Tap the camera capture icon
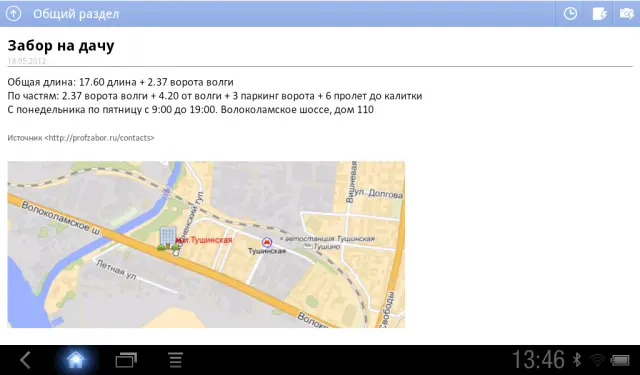The width and height of the screenshot is (640, 375). coord(627,13)
